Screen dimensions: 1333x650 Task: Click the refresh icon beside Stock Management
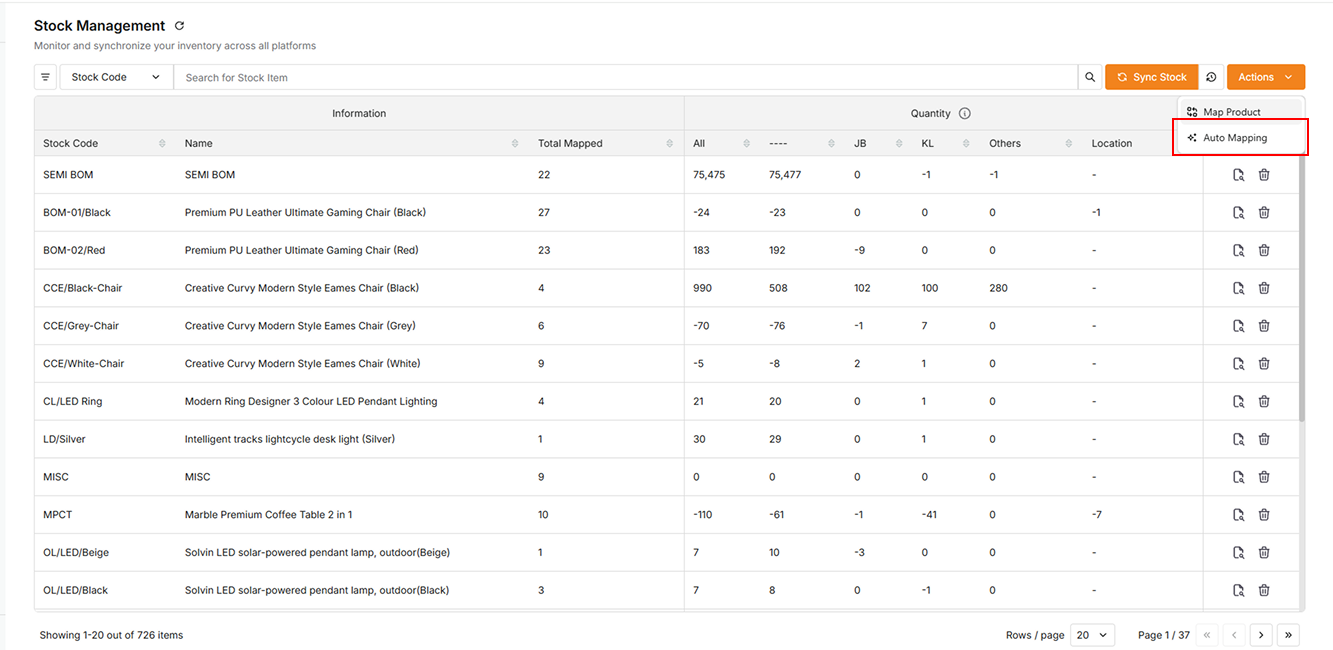[179, 26]
